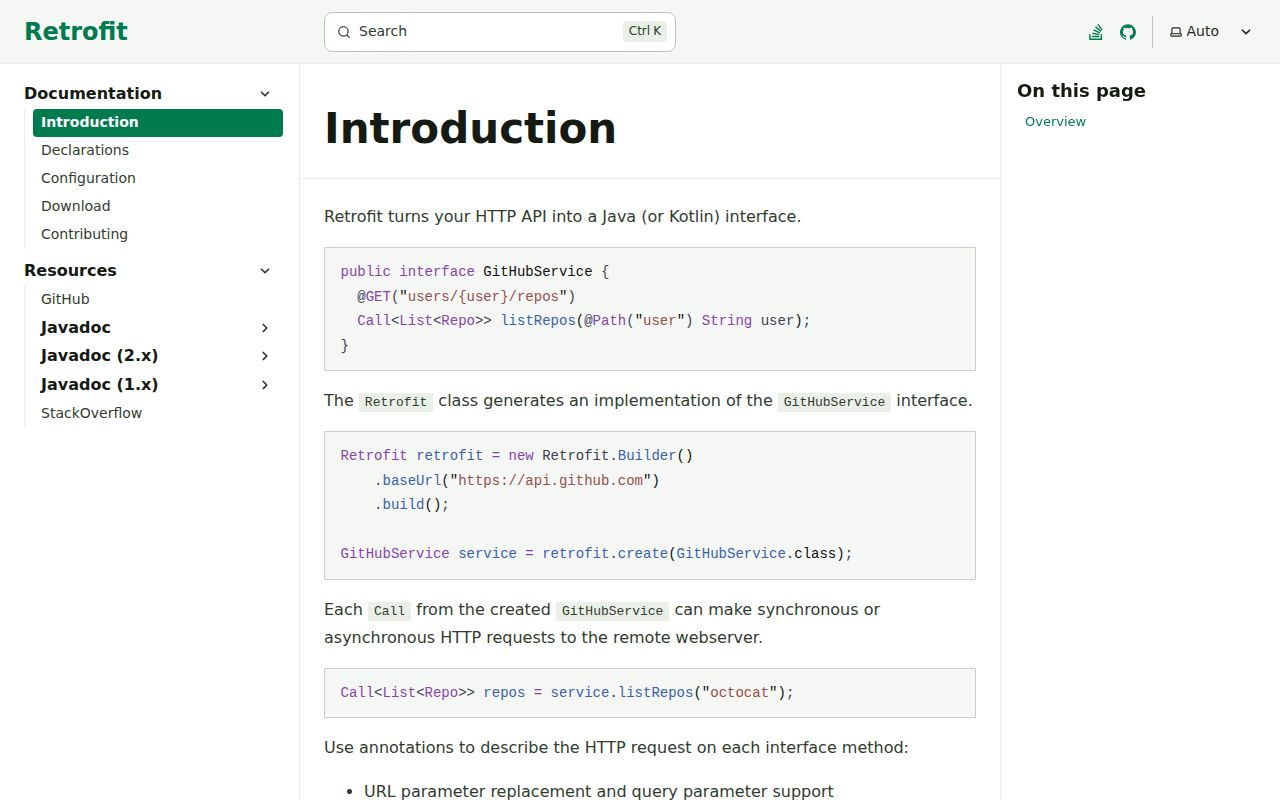The height and width of the screenshot is (800, 1280).
Task: Click the Javadoc (2.x) label
Action: (x=100, y=356)
